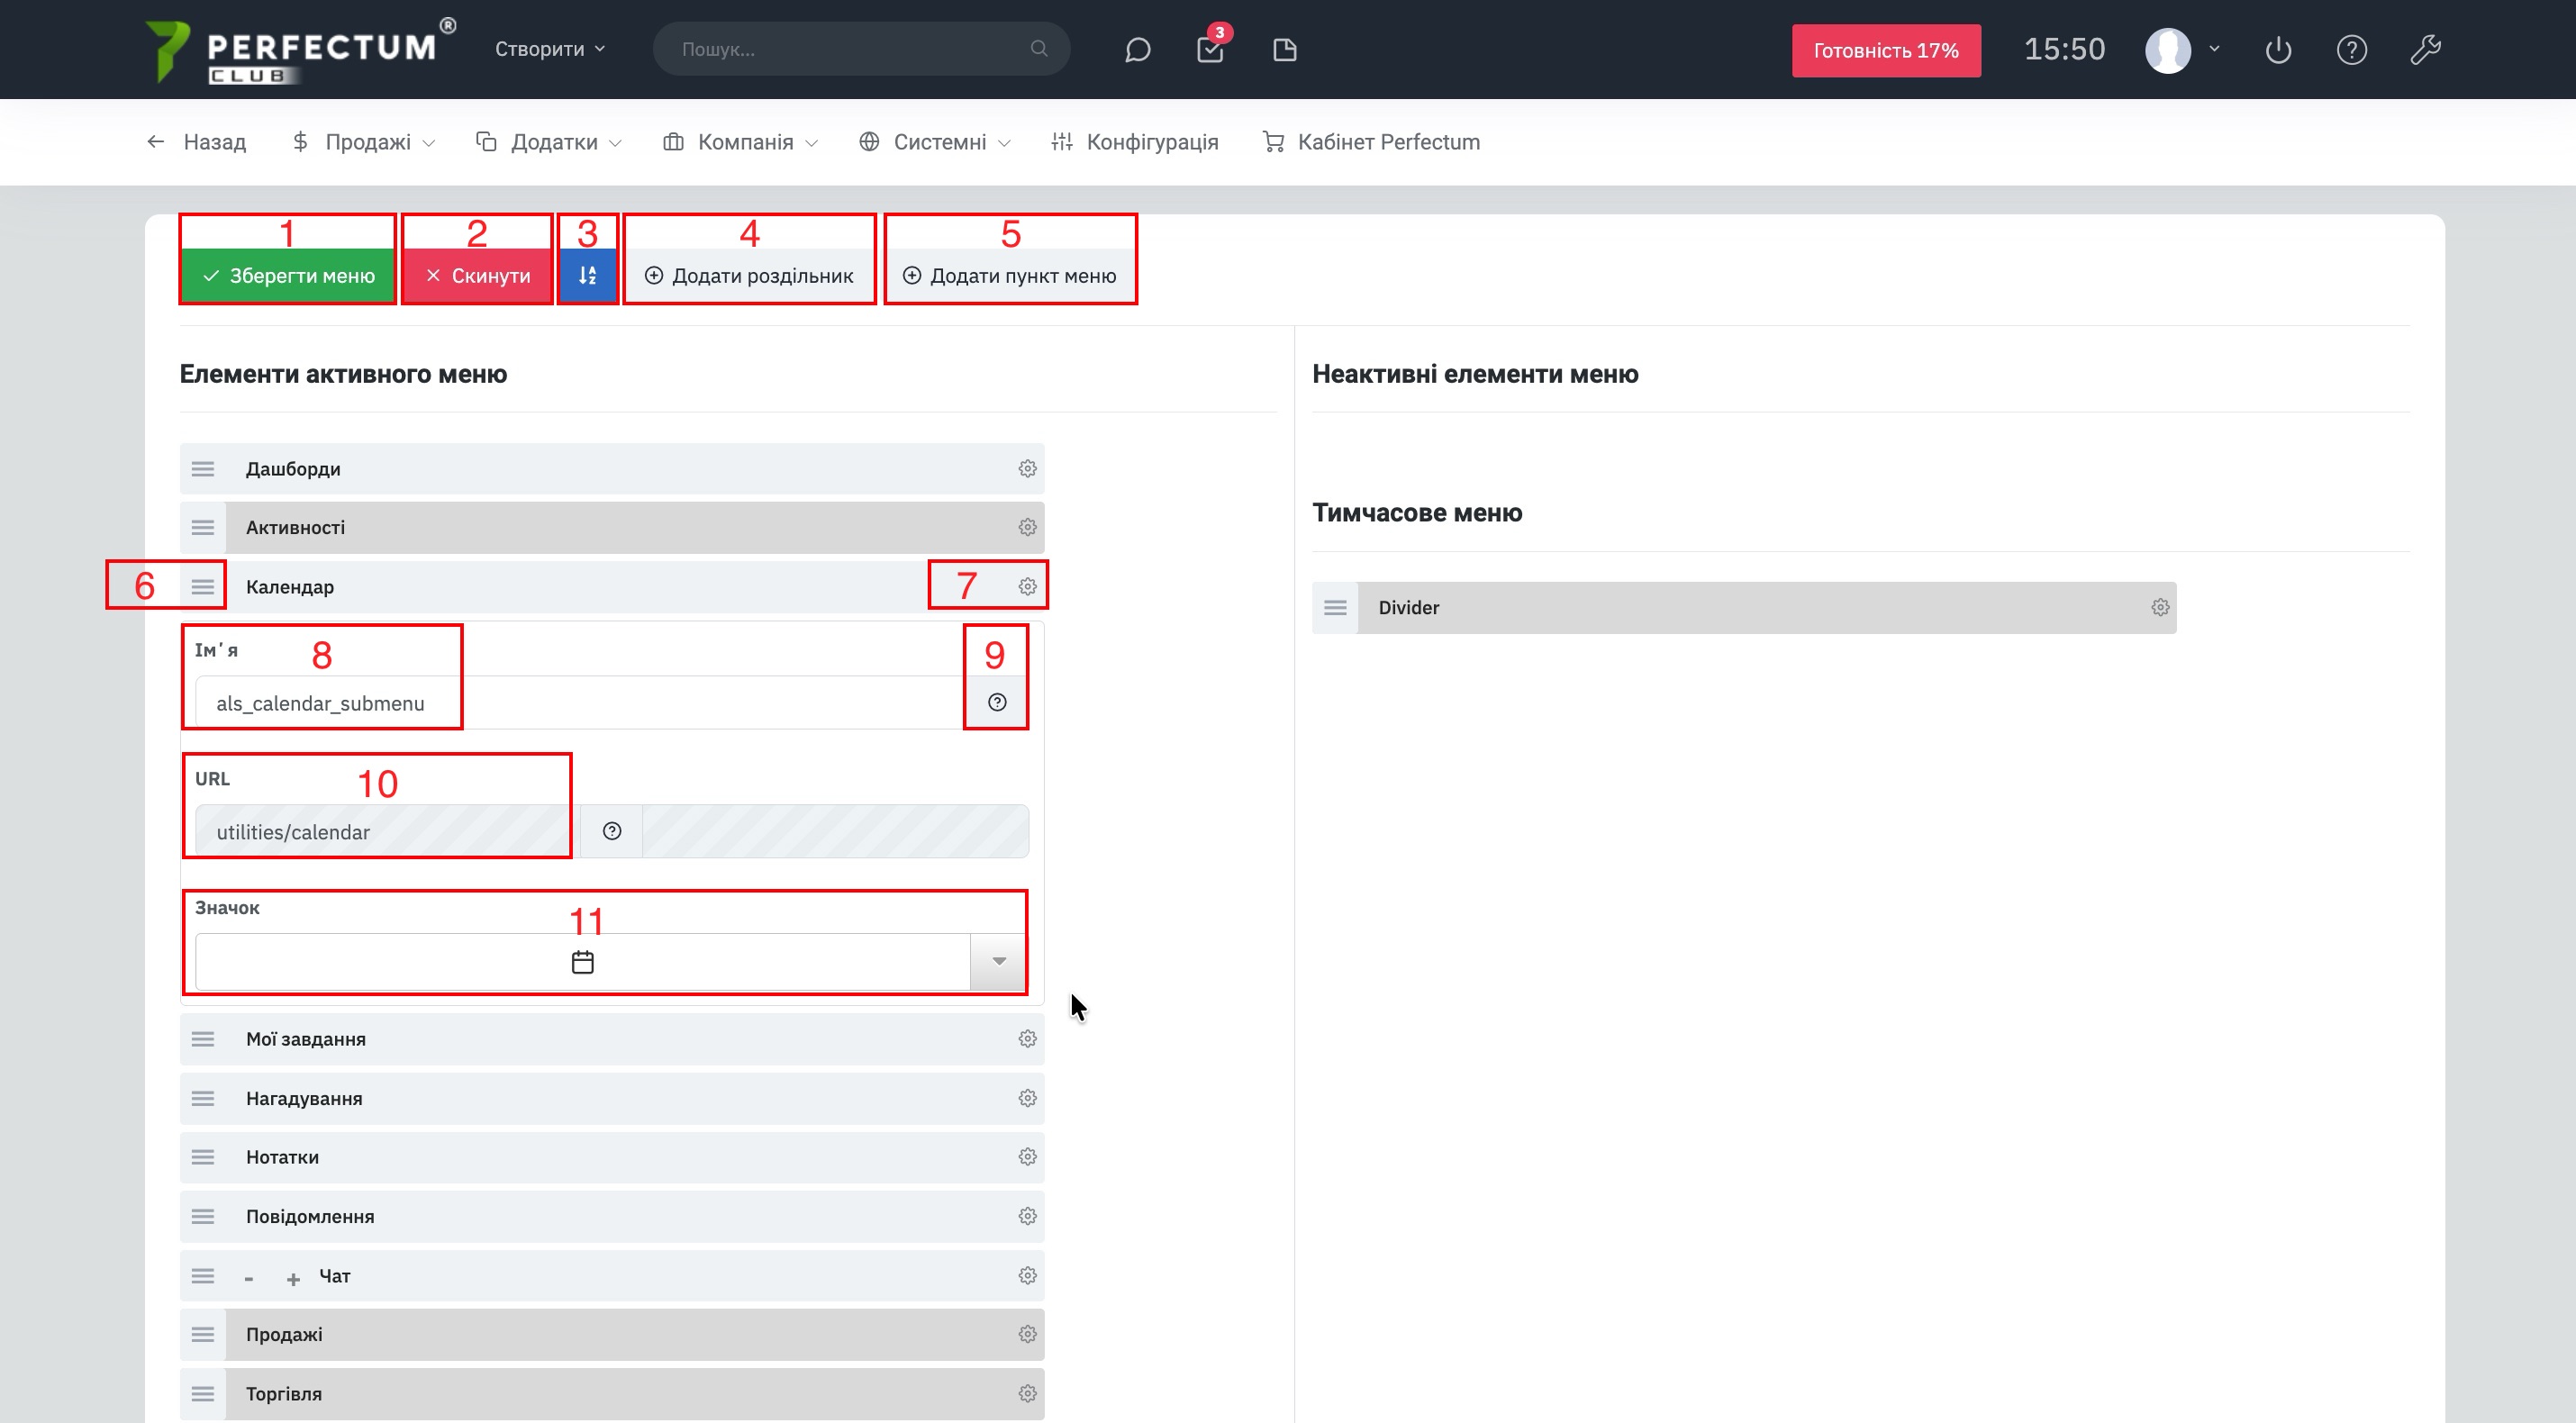Click the power logout icon

[2278, 50]
